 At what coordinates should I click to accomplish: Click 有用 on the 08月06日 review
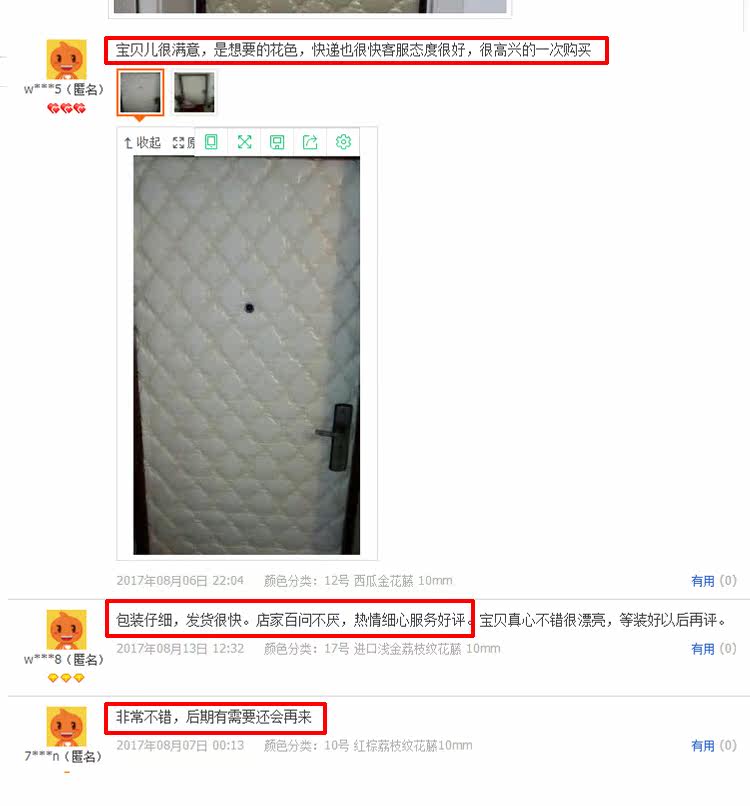[703, 581]
